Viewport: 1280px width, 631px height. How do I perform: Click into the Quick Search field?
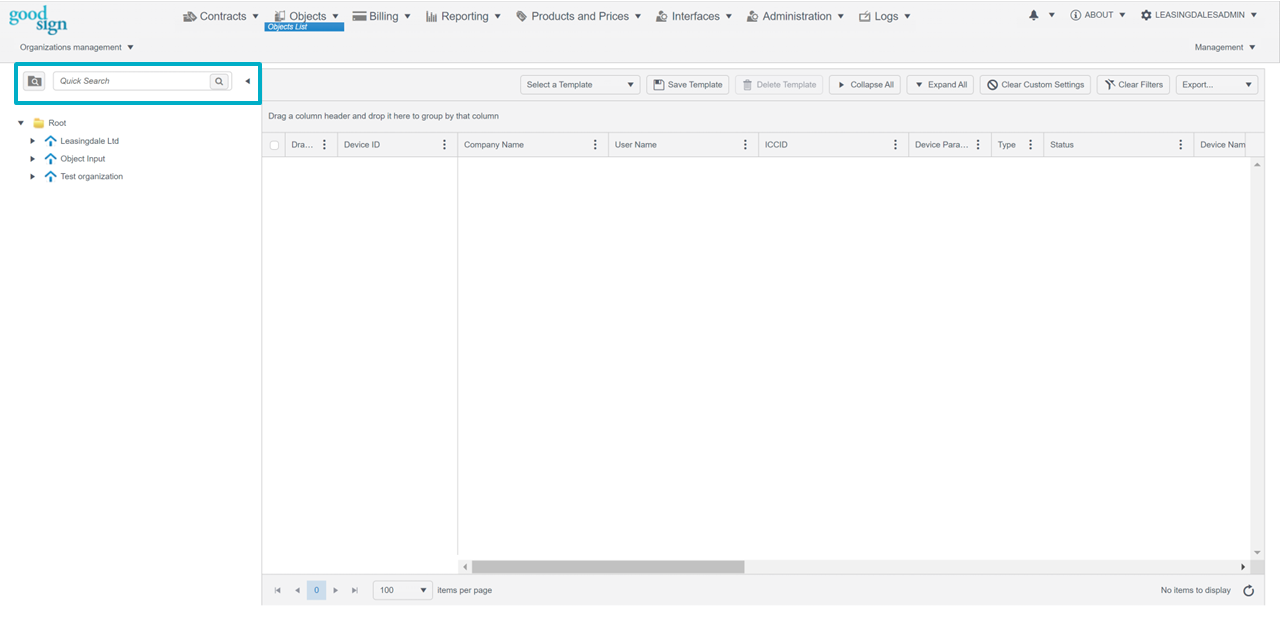(131, 81)
